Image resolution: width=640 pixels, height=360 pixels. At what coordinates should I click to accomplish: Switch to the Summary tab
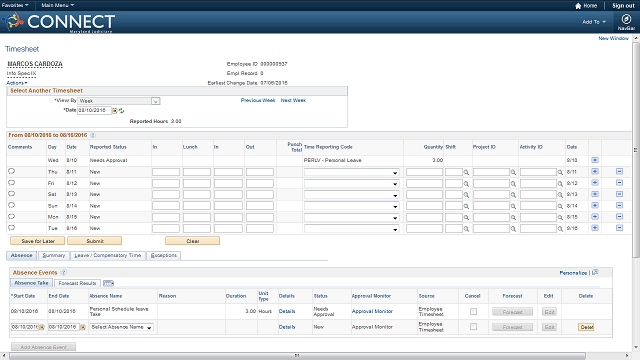click(54, 256)
